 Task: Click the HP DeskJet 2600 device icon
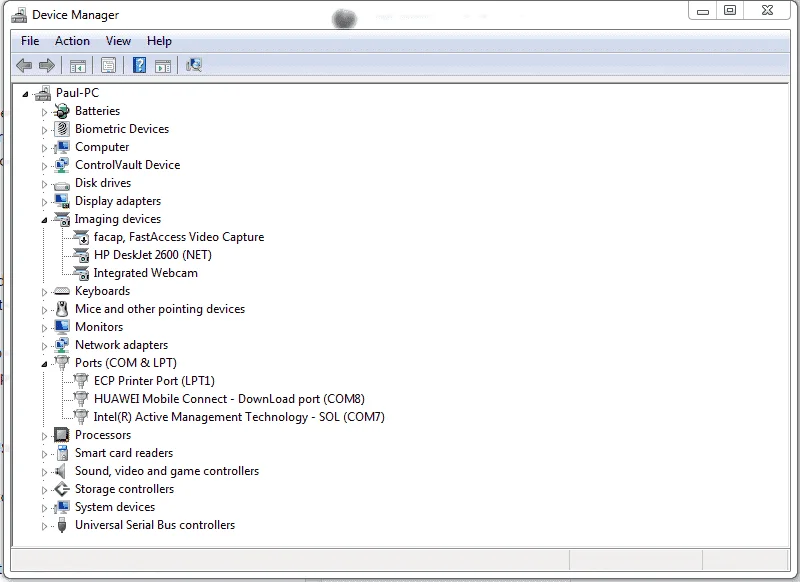pos(81,255)
